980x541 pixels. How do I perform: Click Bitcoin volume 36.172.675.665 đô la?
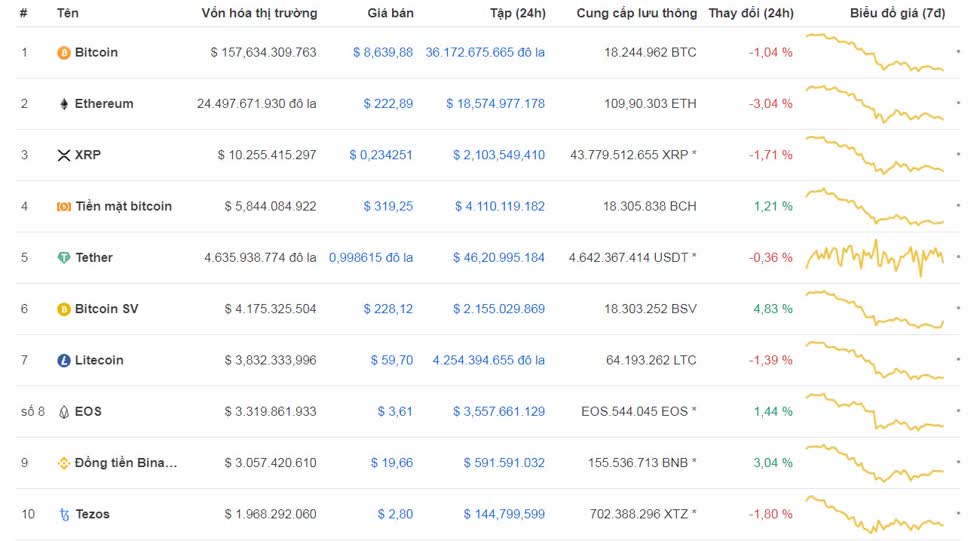click(x=485, y=52)
